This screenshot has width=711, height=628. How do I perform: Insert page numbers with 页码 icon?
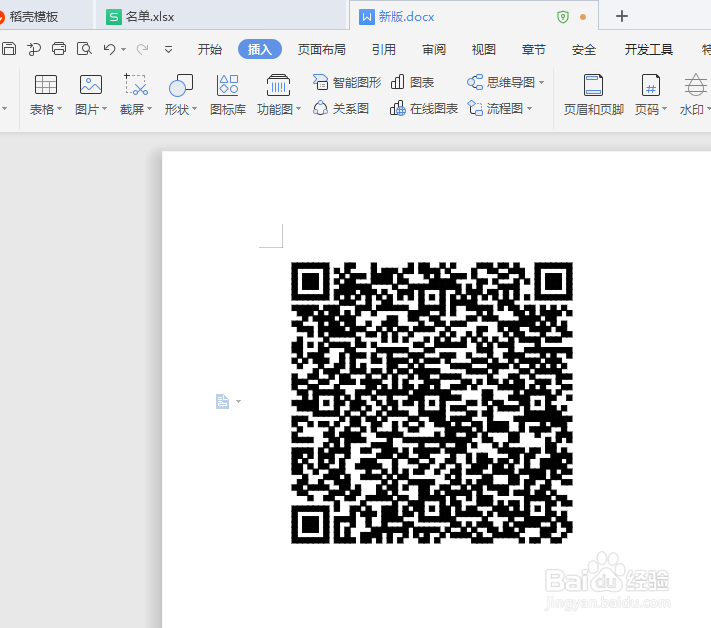(651, 85)
